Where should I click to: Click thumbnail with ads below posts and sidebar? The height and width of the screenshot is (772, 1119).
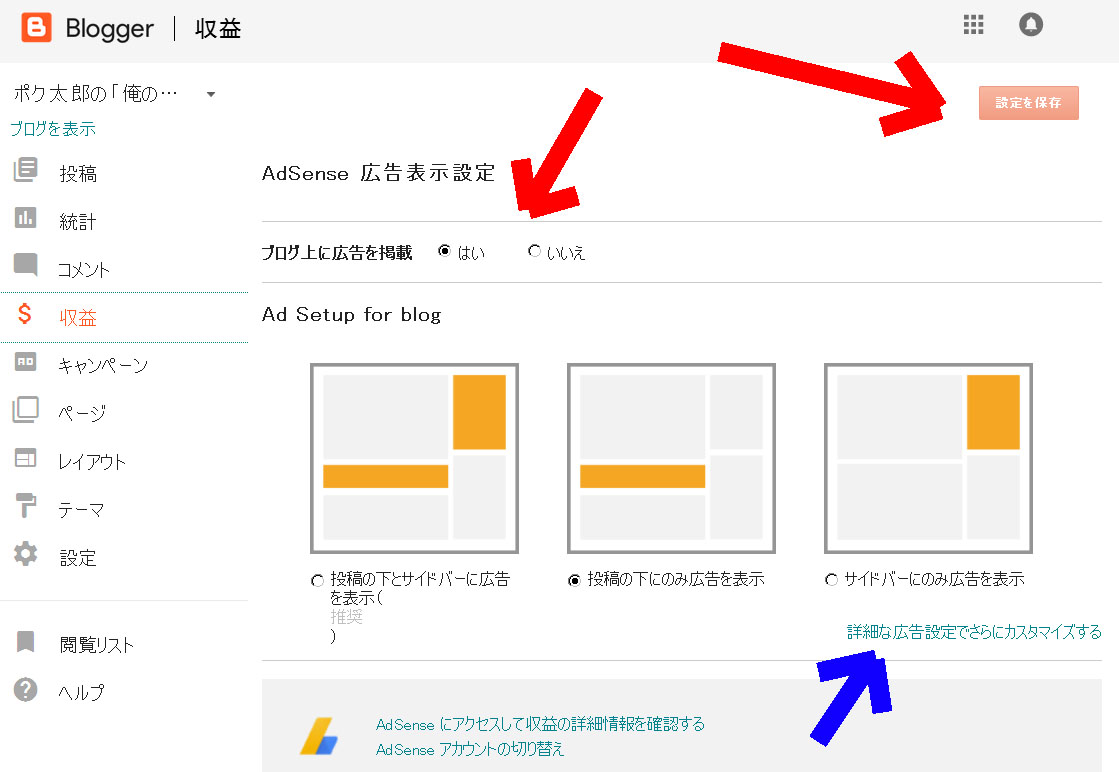tap(414, 458)
